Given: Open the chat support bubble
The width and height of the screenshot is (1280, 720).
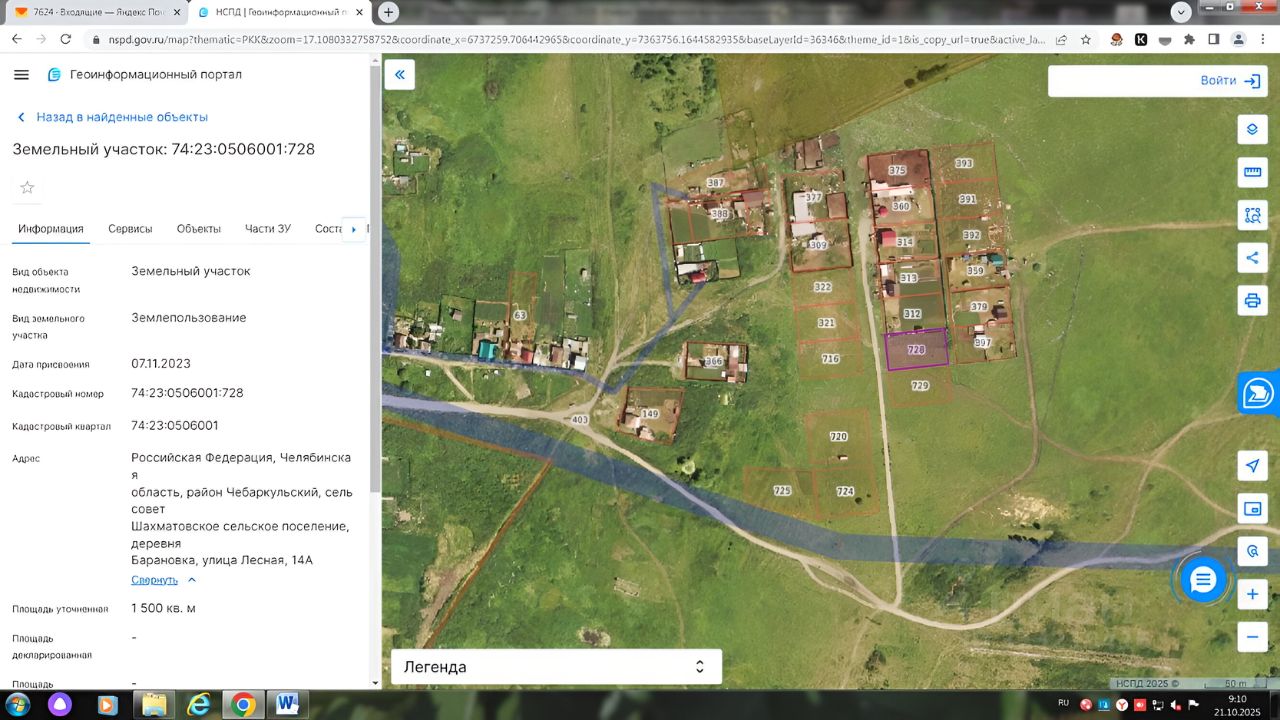Looking at the screenshot, I should click(x=1202, y=579).
